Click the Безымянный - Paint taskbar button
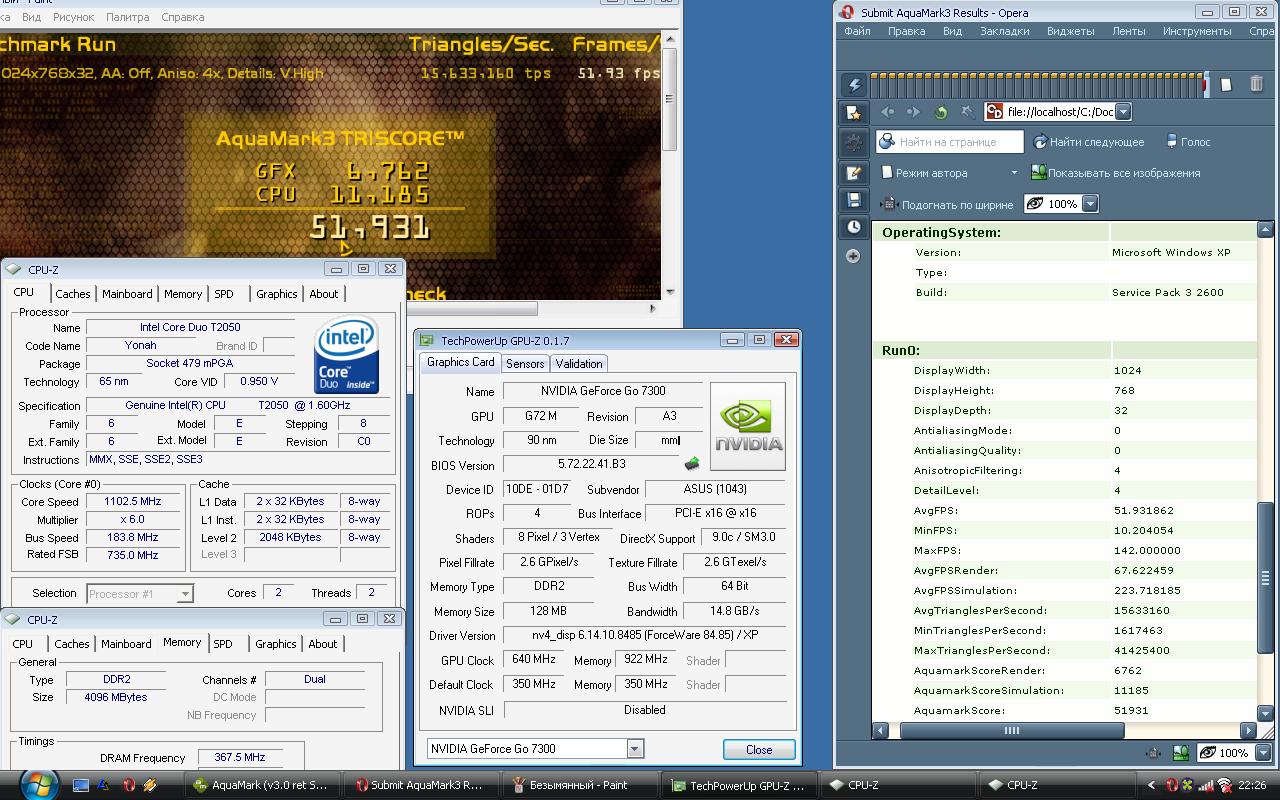 pyautogui.click(x=580, y=785)
